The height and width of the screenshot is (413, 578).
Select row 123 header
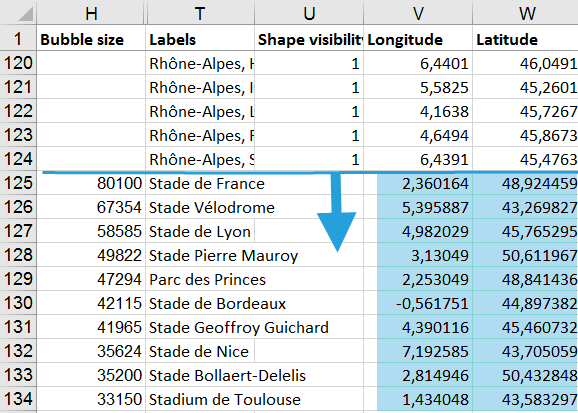click(x=18, y=135)
